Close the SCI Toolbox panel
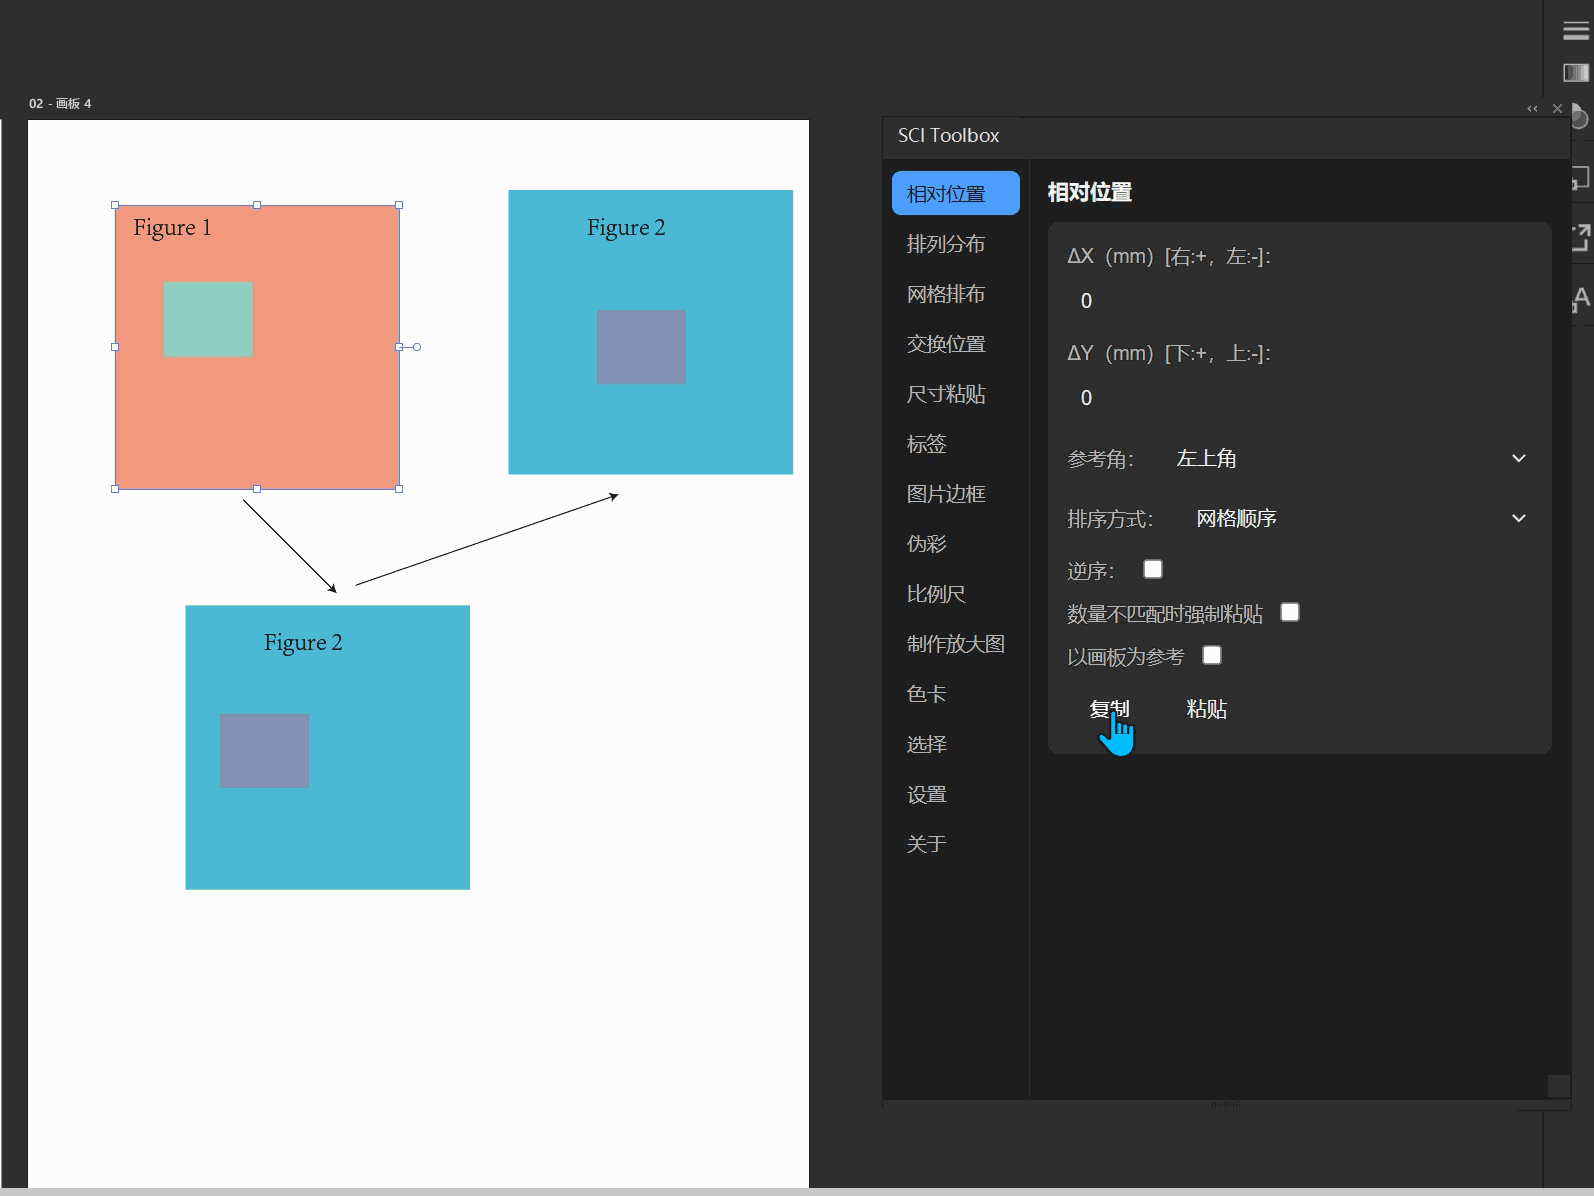 pyautogui.click(x=1557, y=108)
